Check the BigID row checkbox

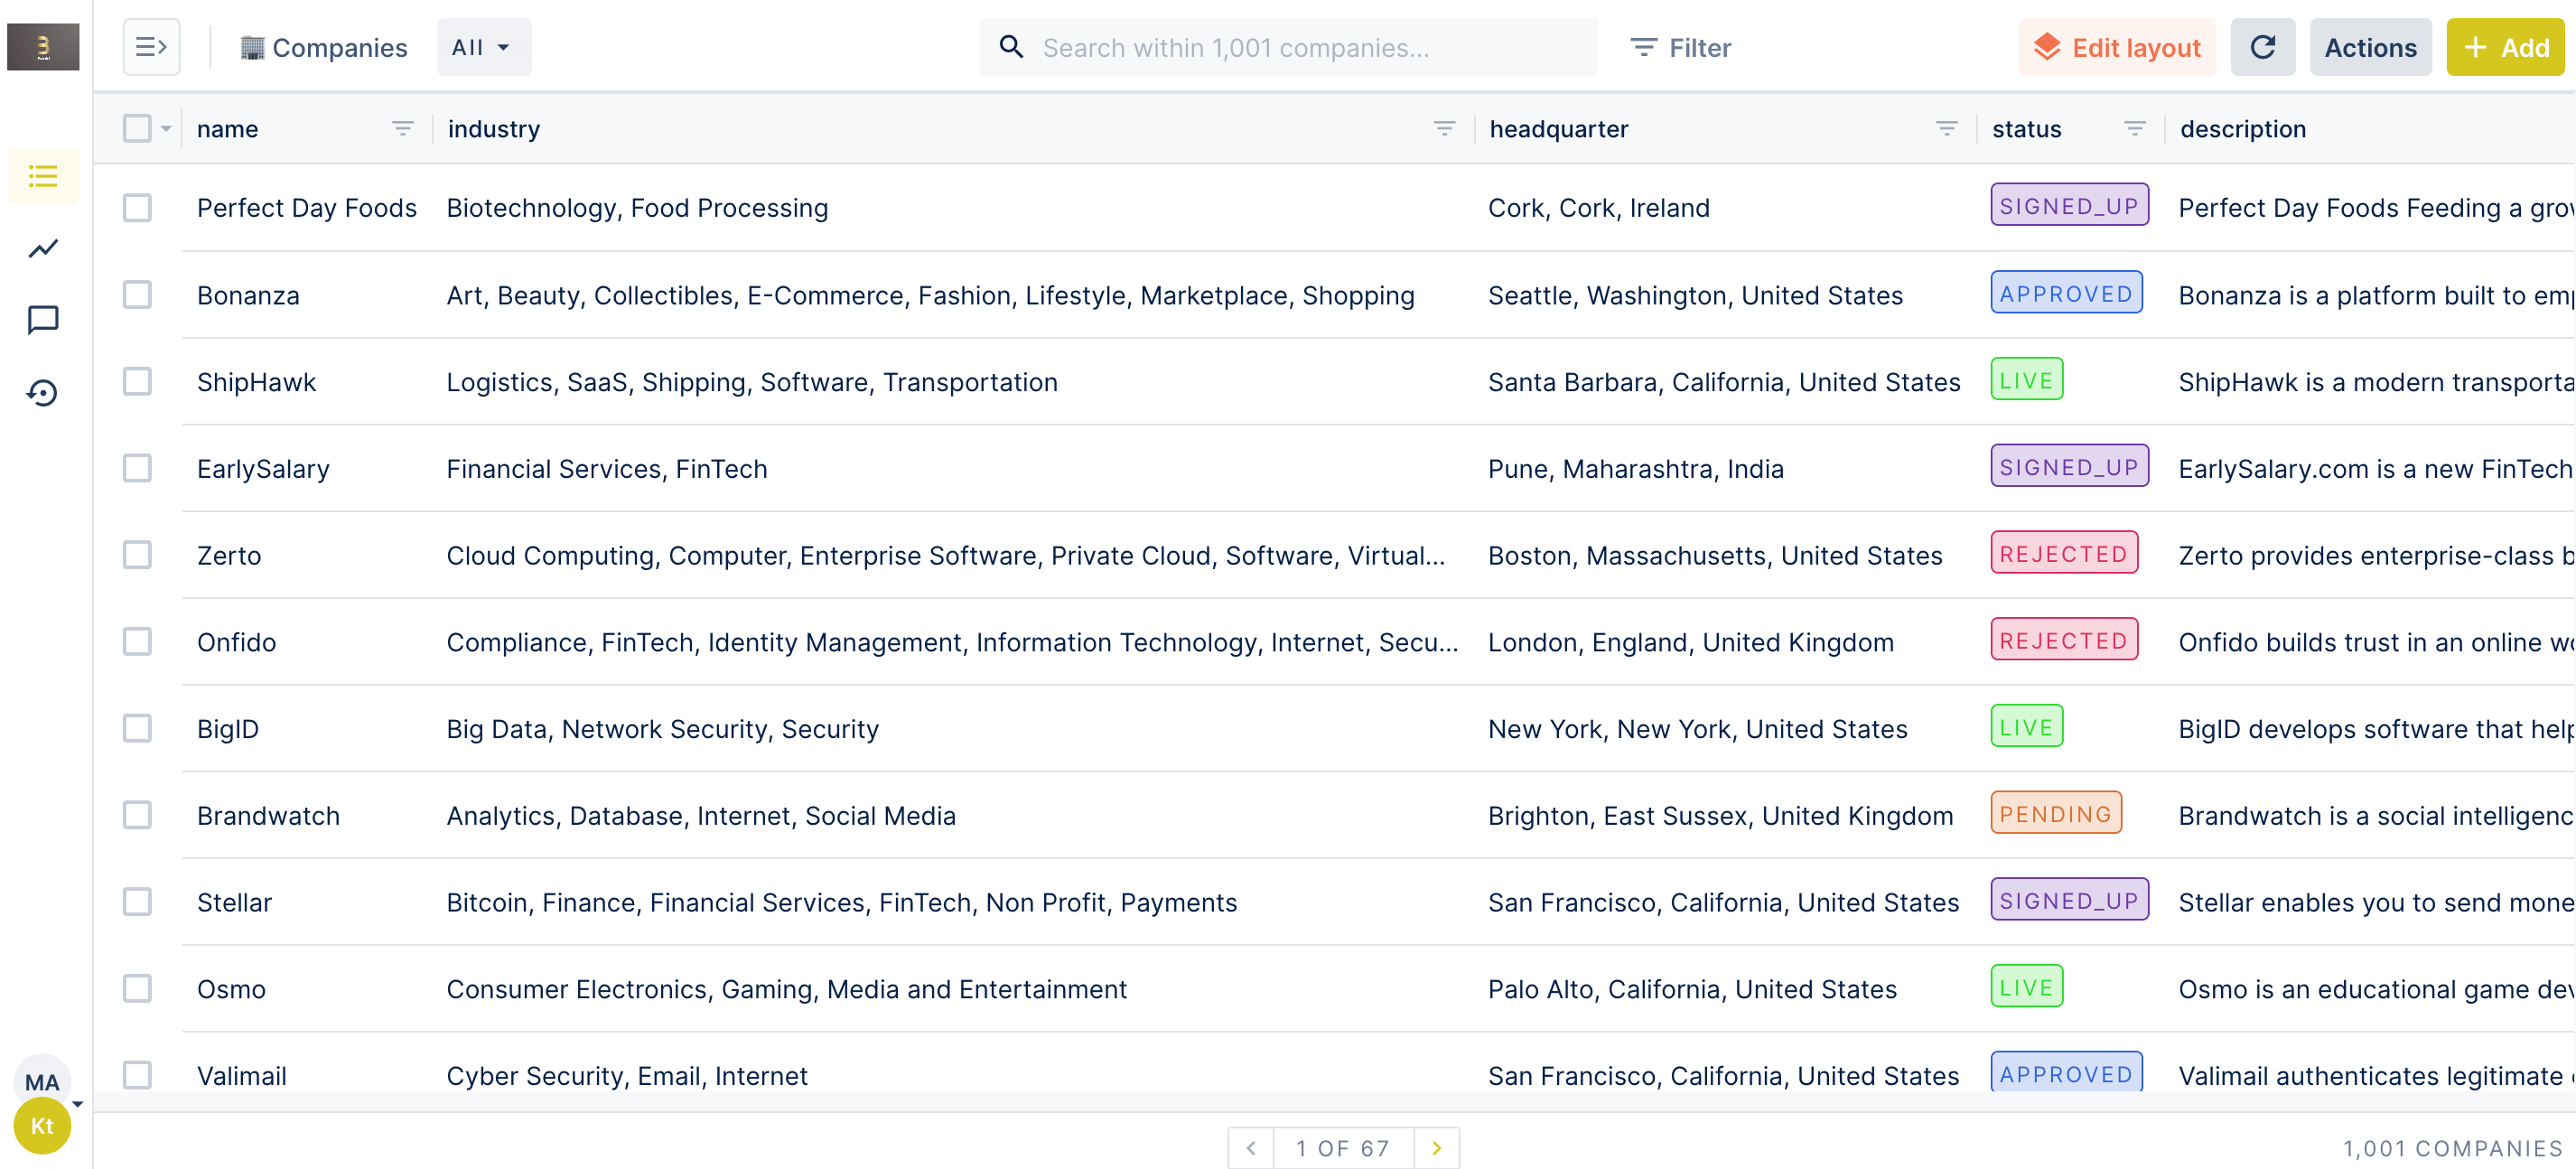[137, 728]
